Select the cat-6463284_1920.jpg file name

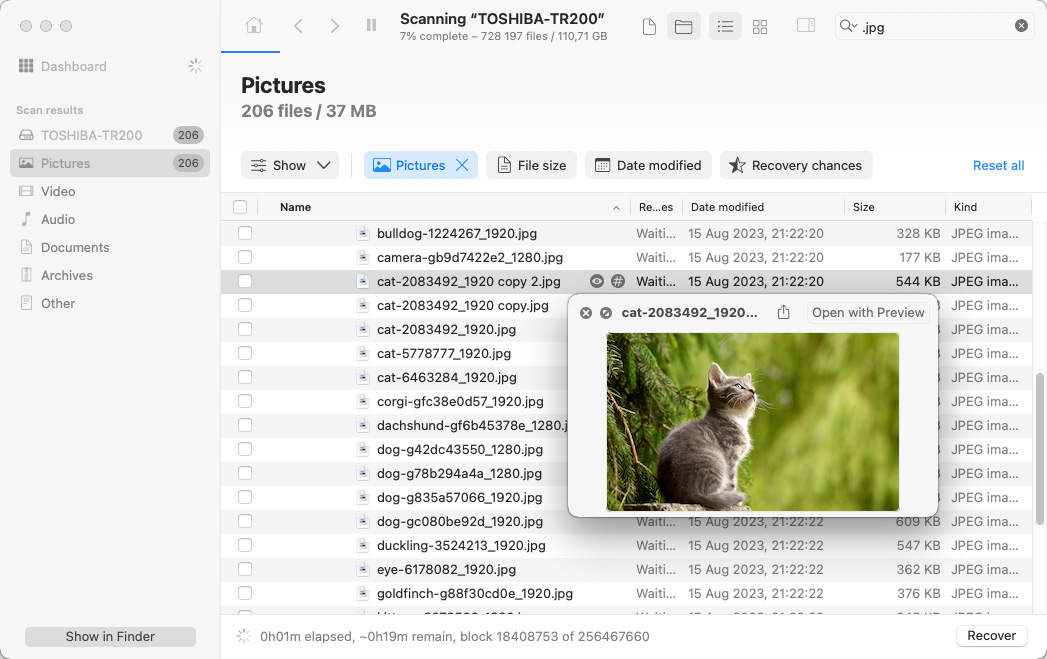(447, 377)
